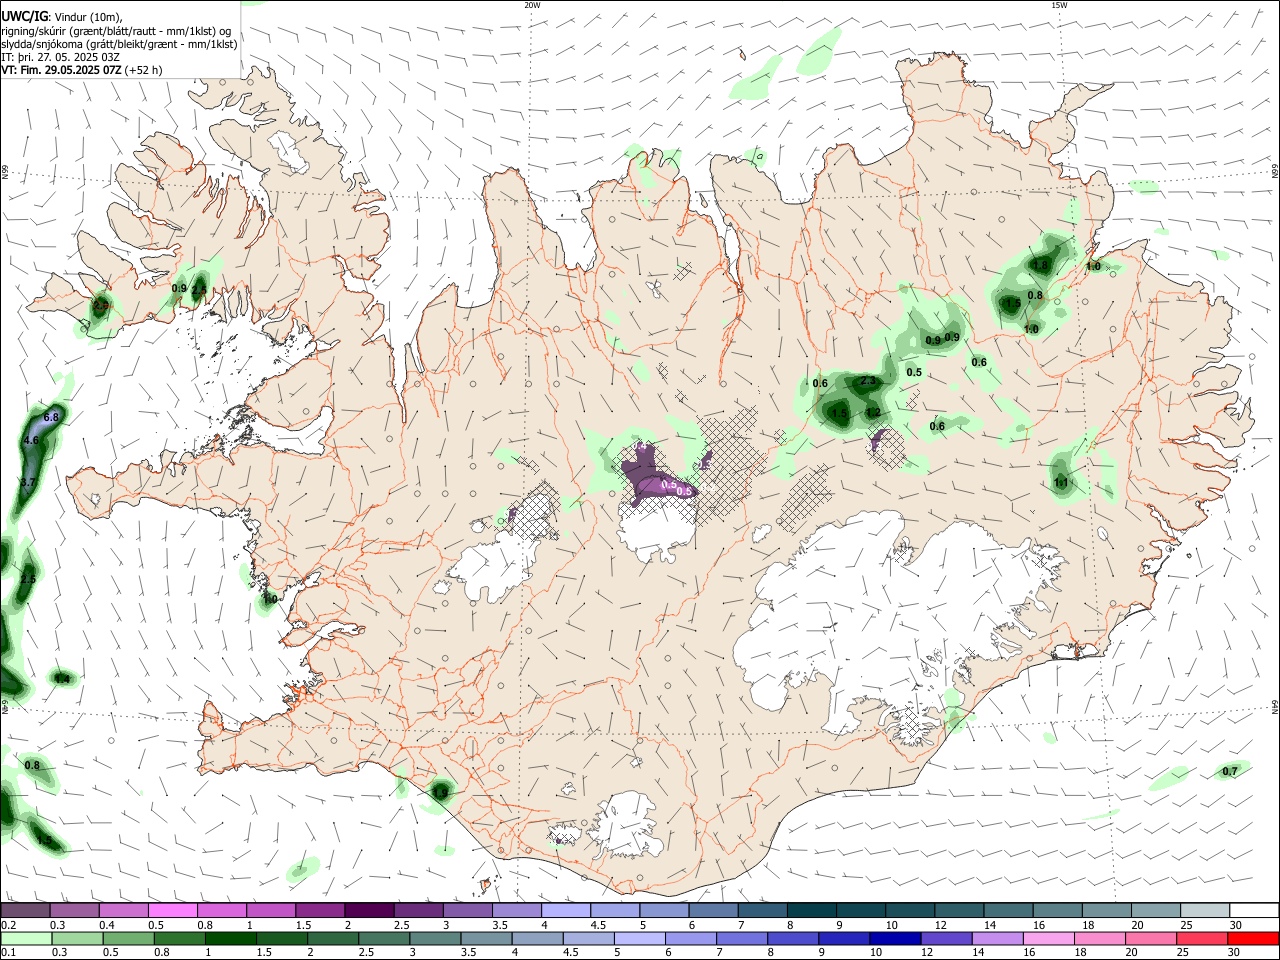Click the '2.3' precipitation value on the map

(867, 381)
